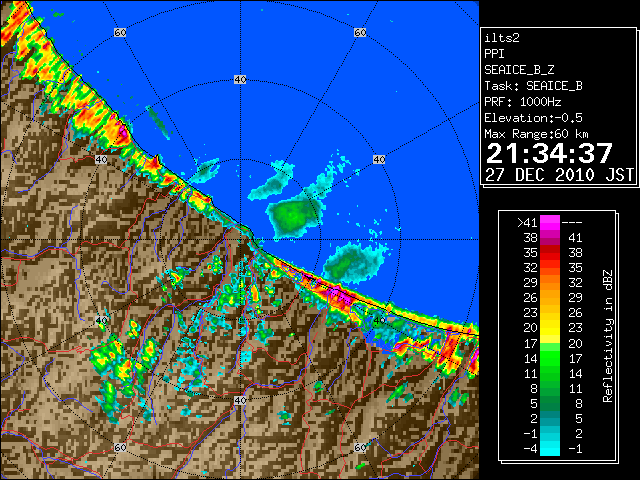This screenshot has width=640, height=480.
Task: Select the 'Elevation:-0.5' value
Action: pos(533,118)
